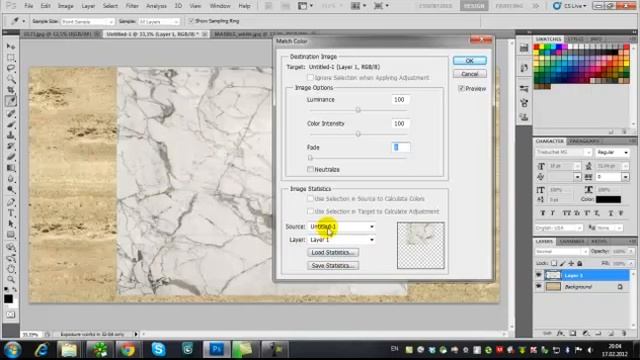Hide the Background layer eye icon
The image size is (640, 360).
[x=539, y=287]
